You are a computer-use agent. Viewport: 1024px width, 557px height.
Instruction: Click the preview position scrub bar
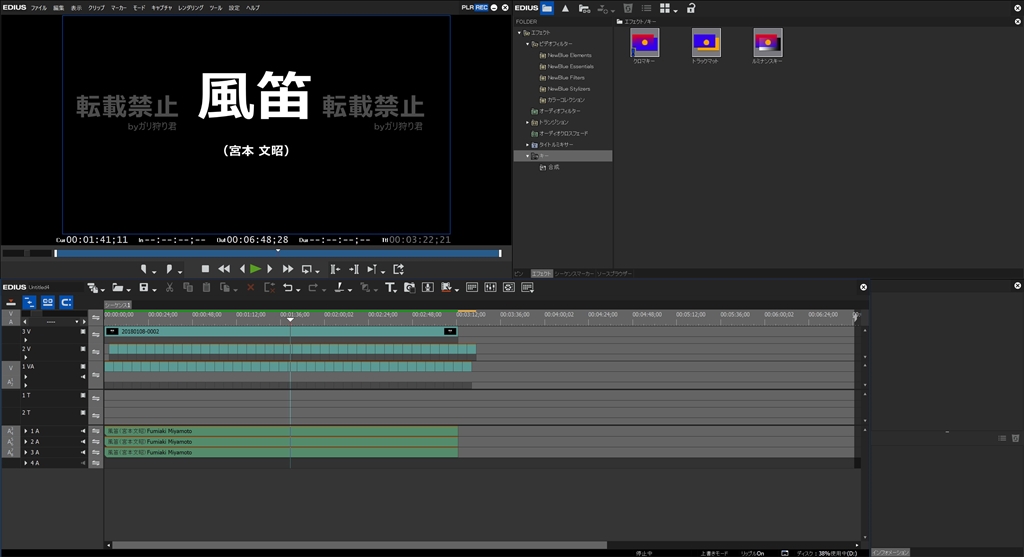pos(278,253)
